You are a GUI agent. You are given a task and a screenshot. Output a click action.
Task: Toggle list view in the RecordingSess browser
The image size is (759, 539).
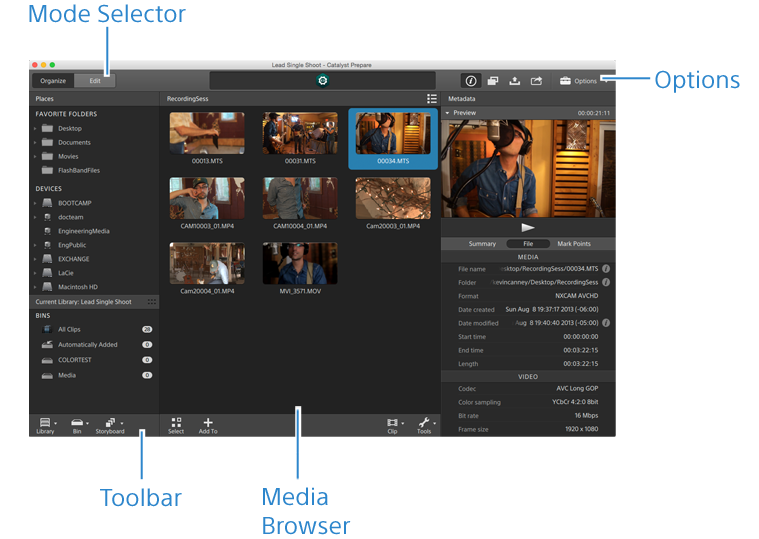[431, 99]
